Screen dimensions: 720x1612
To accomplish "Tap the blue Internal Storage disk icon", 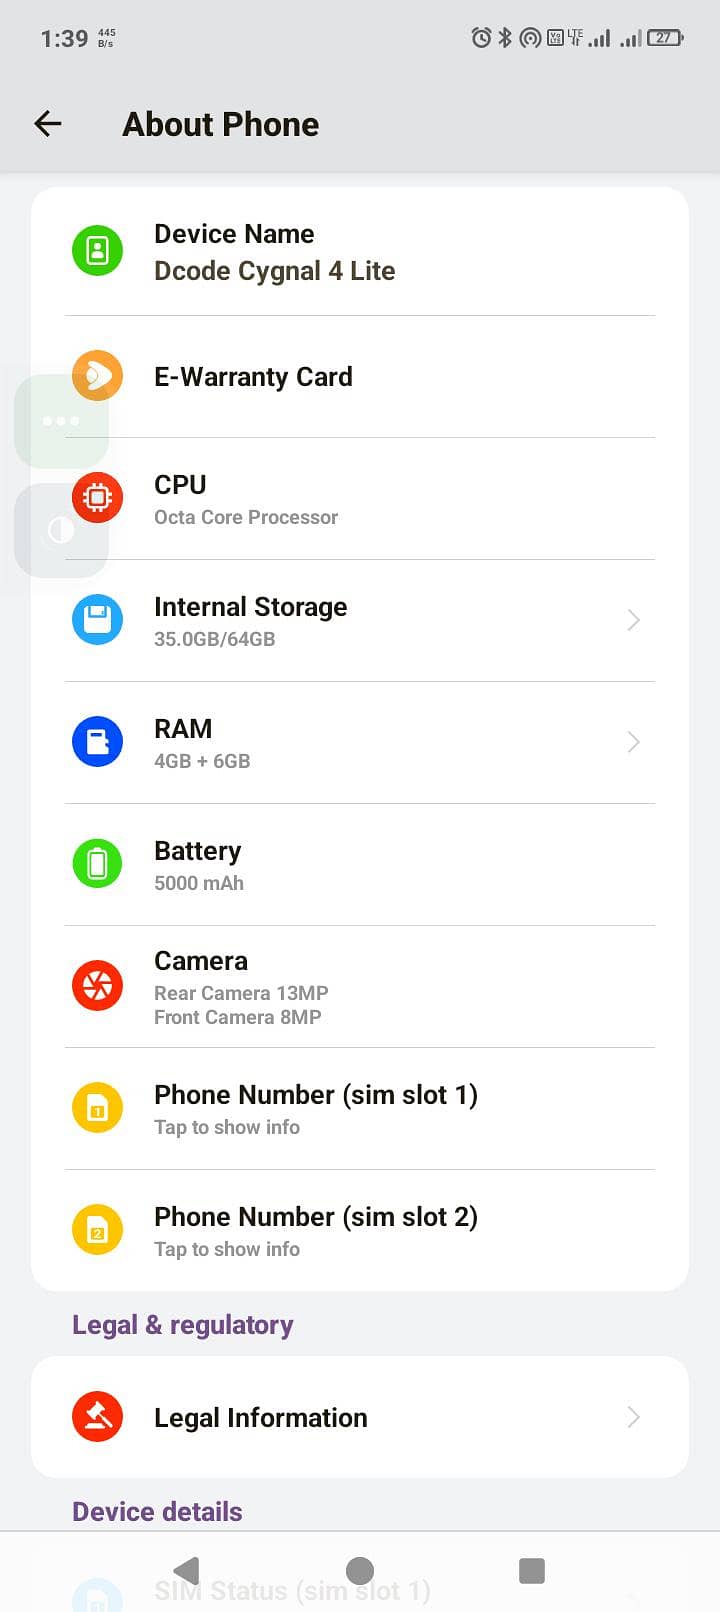I will click(x=97, y=620).
